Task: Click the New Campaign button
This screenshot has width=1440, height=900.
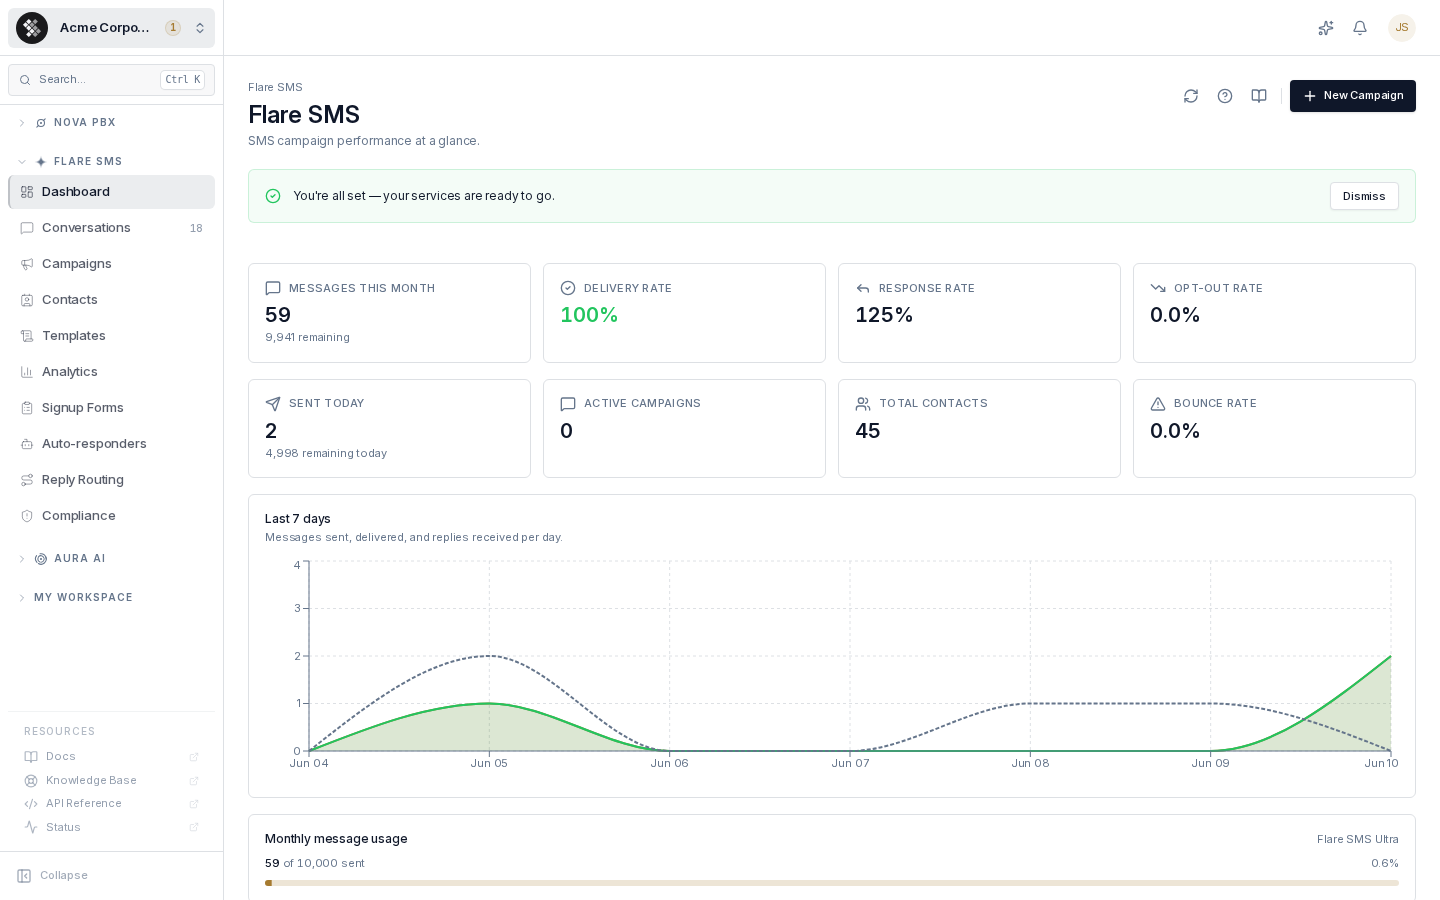Action: (x=1353, y=96)
